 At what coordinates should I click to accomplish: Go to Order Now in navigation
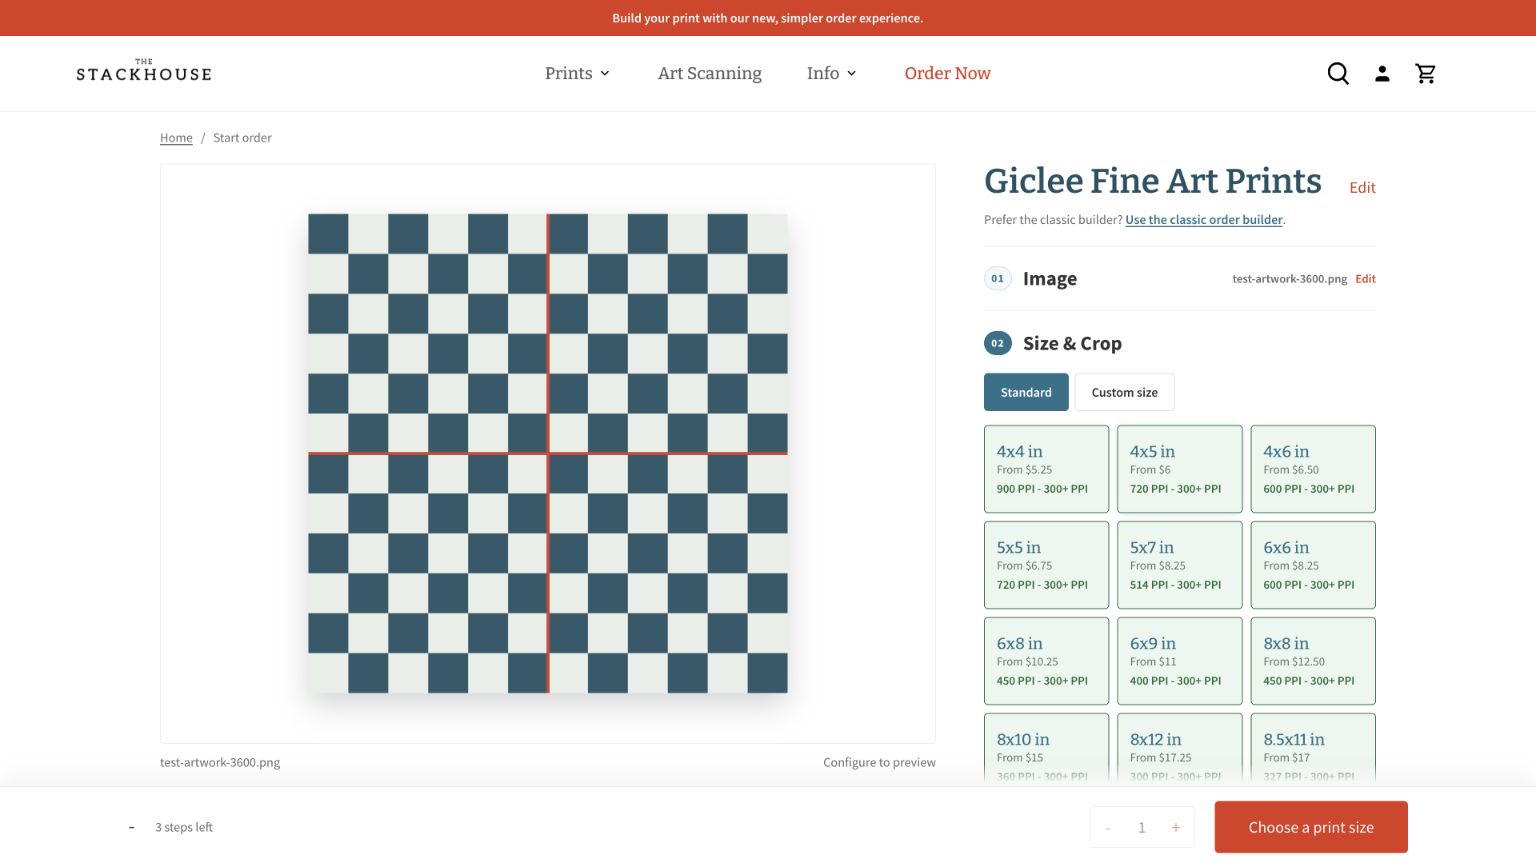point(947,73)
